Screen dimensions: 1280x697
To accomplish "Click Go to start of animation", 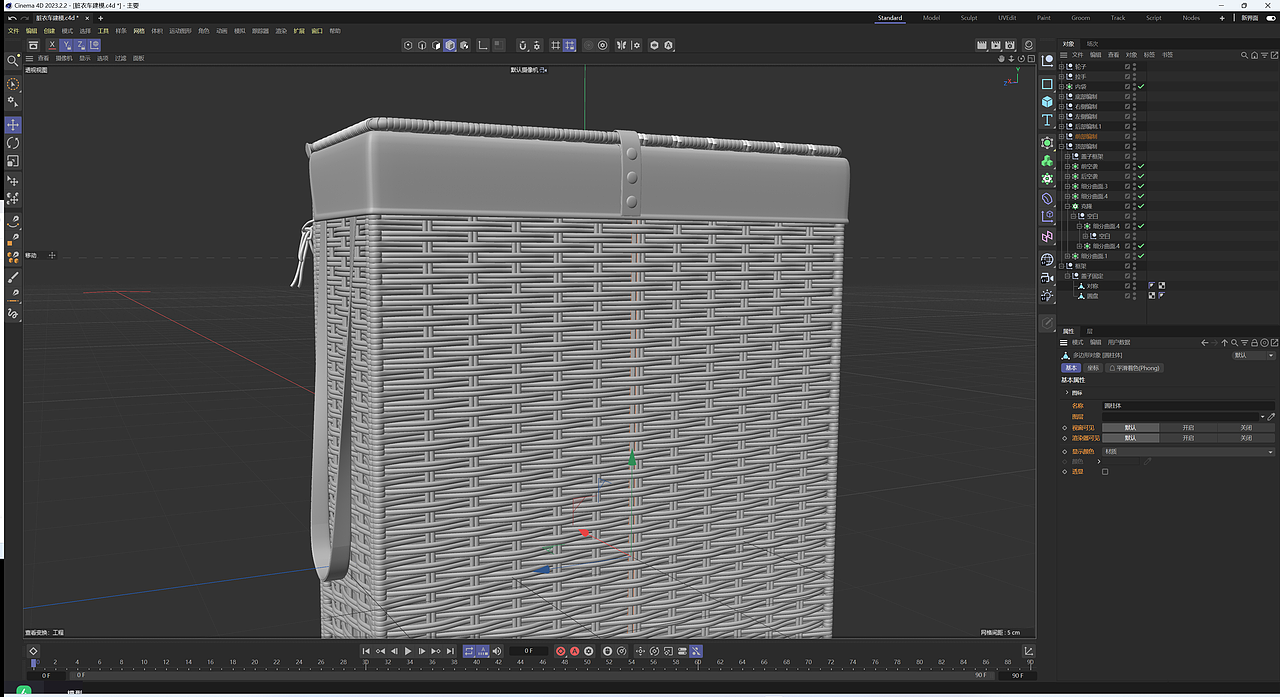I will (366, 651).
